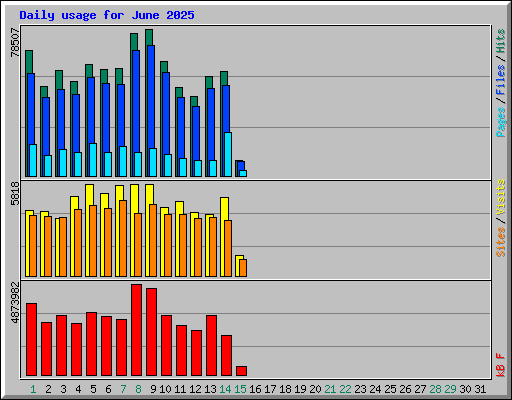Screen dimensions: 512x400
Task: Click the 4873982 axis value
Action: (15, 303)
